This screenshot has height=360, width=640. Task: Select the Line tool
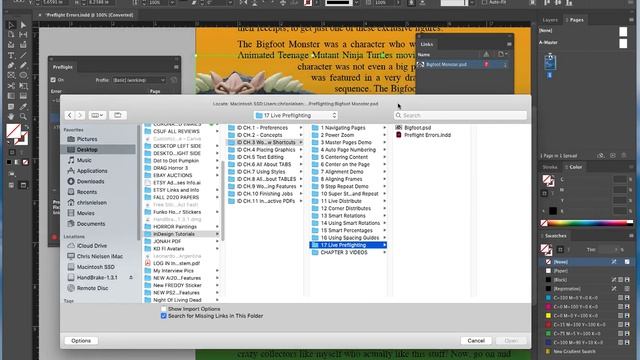tap(23, 55)
